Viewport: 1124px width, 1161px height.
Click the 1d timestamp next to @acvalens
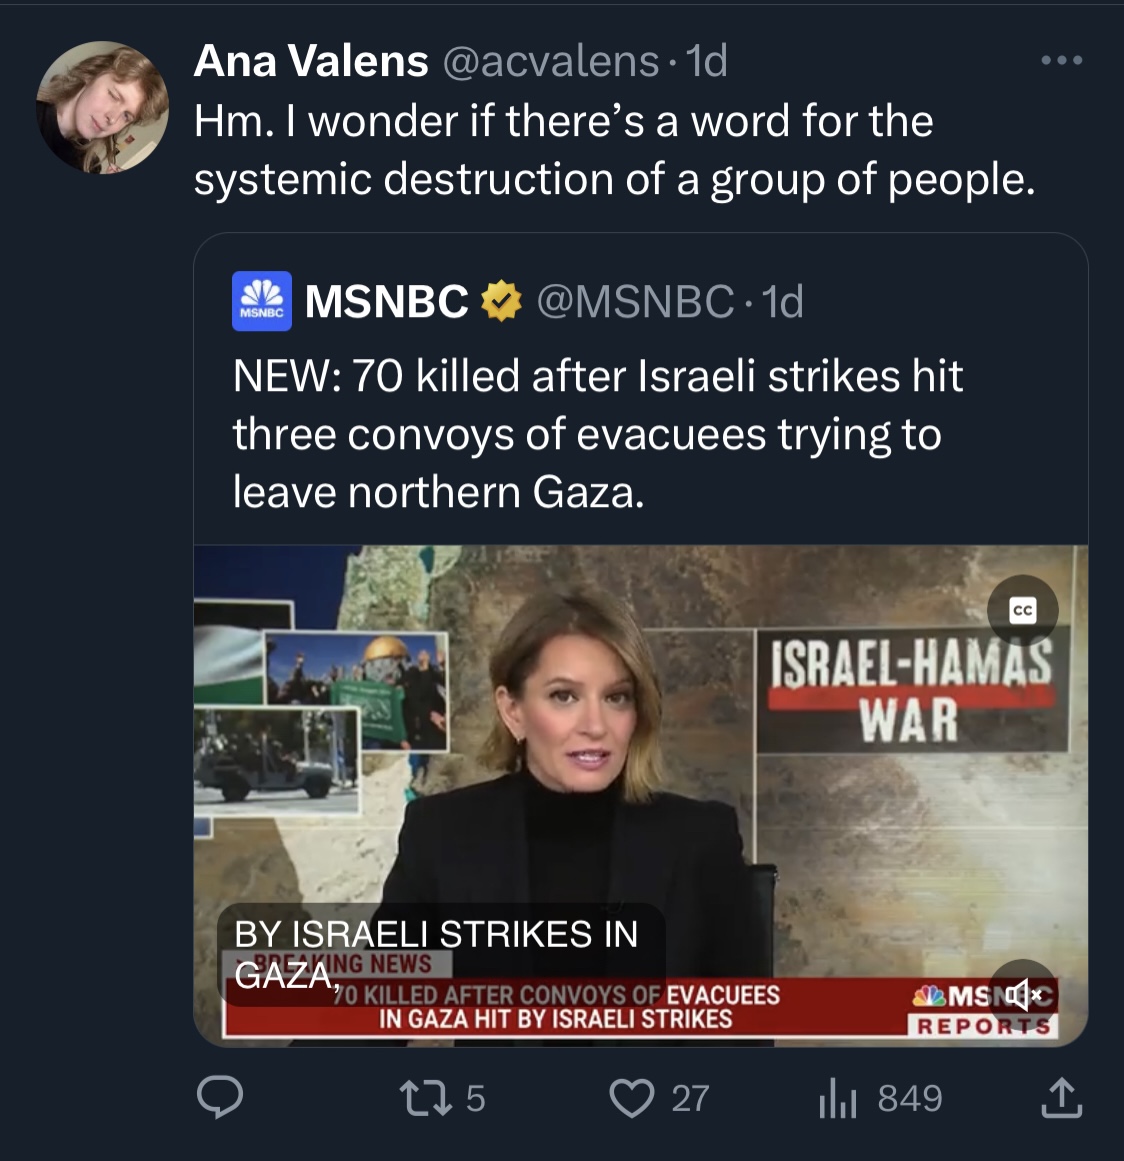click(707, 61)
